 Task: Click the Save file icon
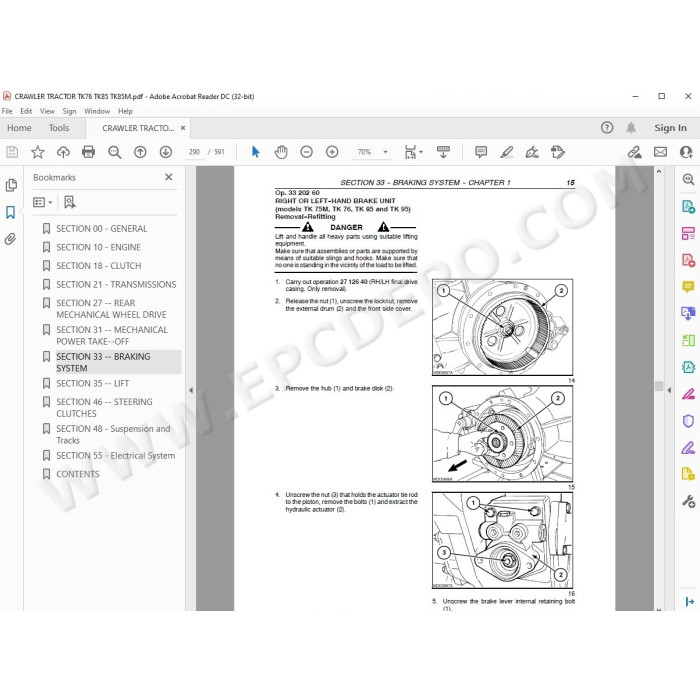click(12, 152)
